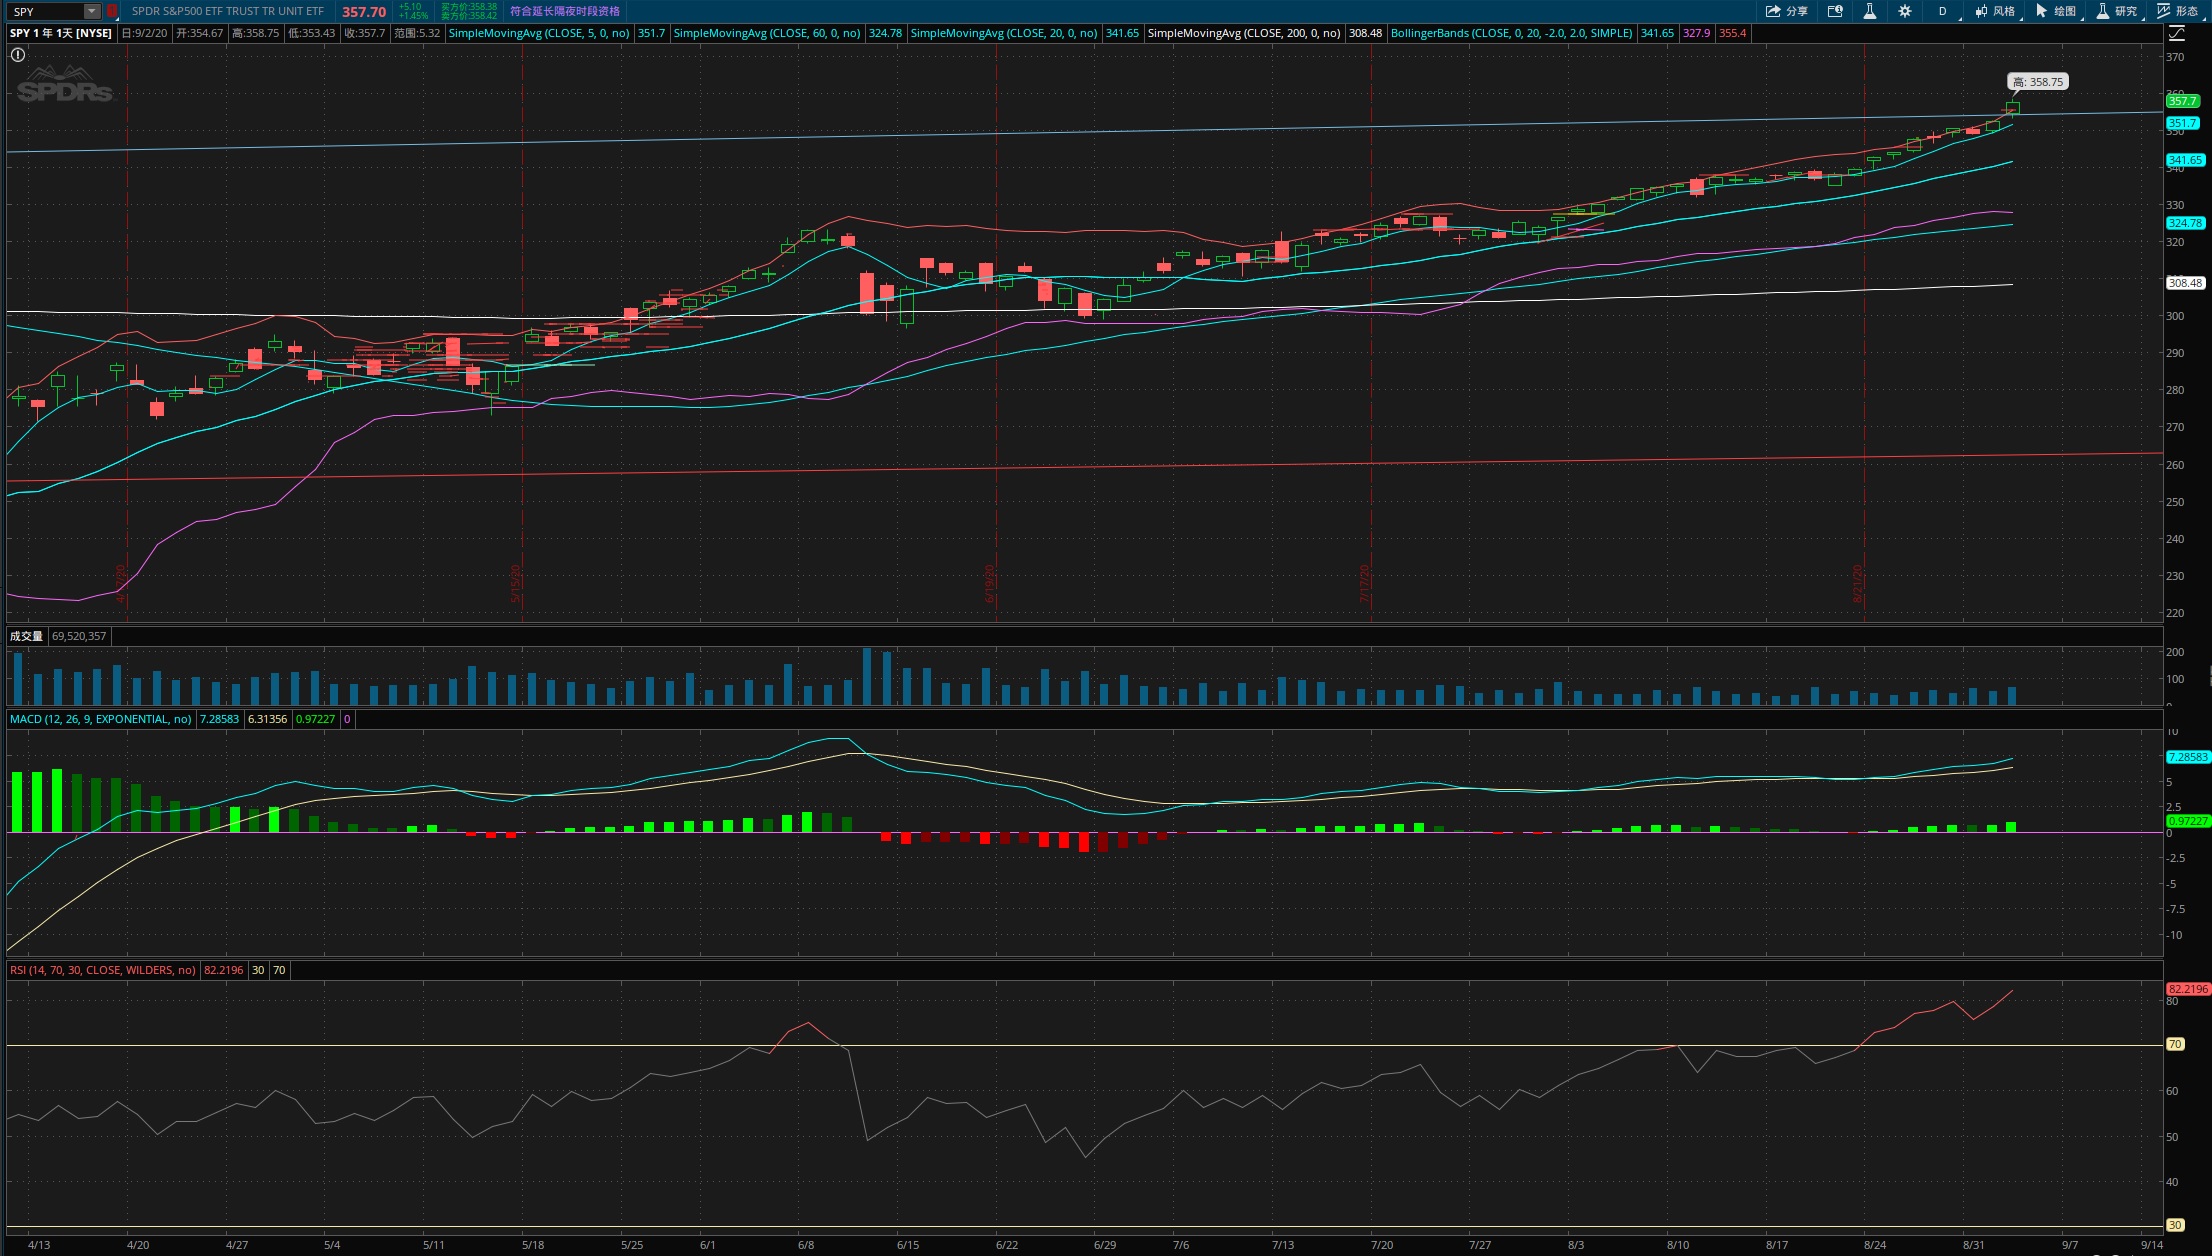This screenshot has width=2212, height=1256.
Task: Click the red symbol link indicator beside SPY
Action: (x=112, y=11)
